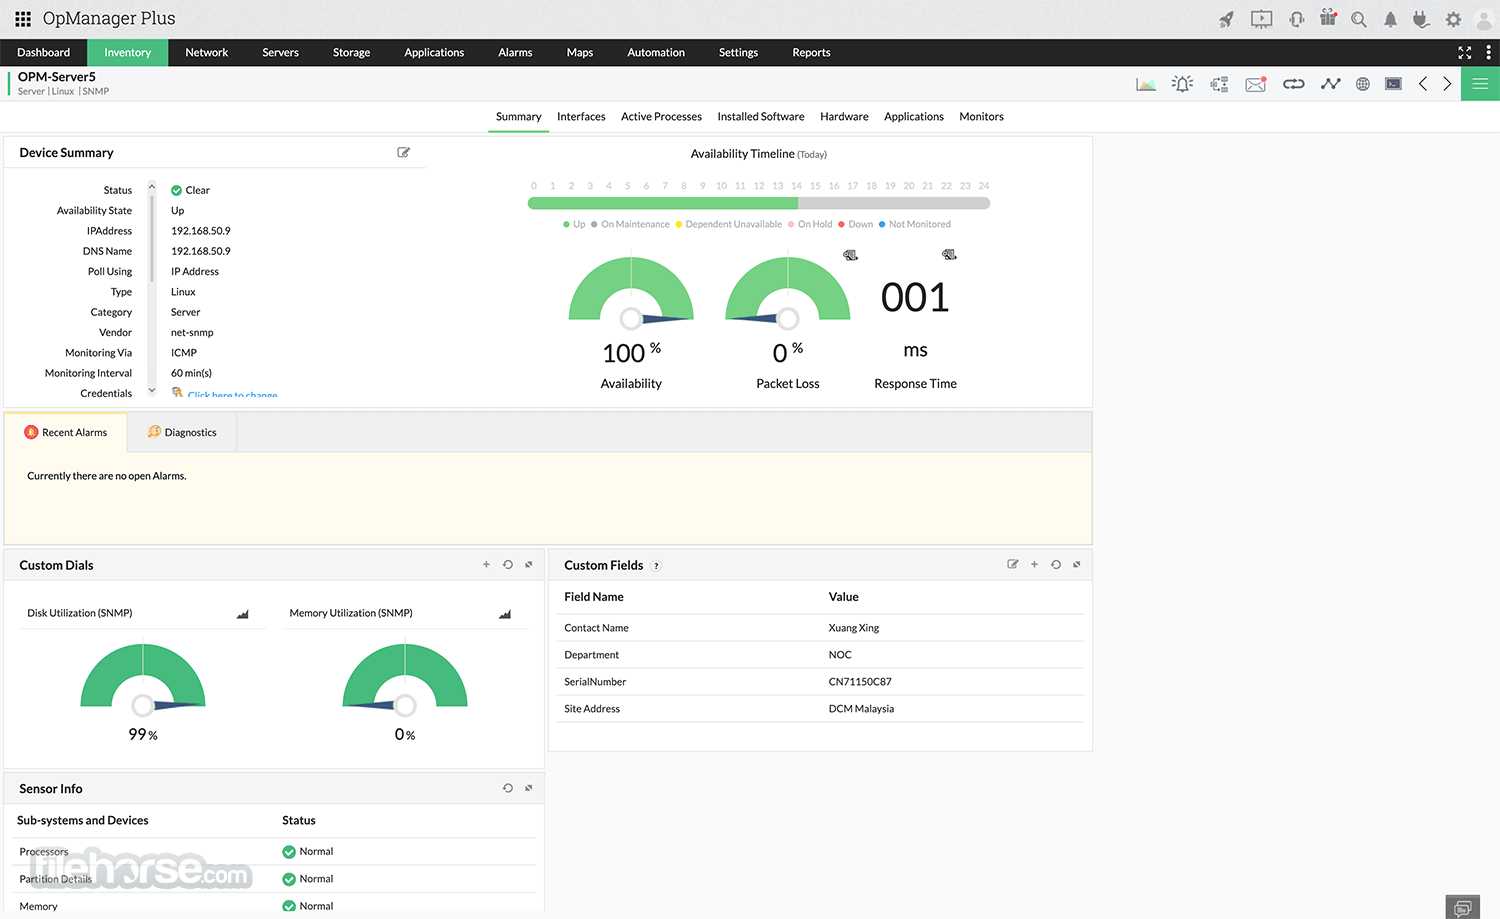
Task: Click the globe browse icon
Action: (x=1362, y=84)
